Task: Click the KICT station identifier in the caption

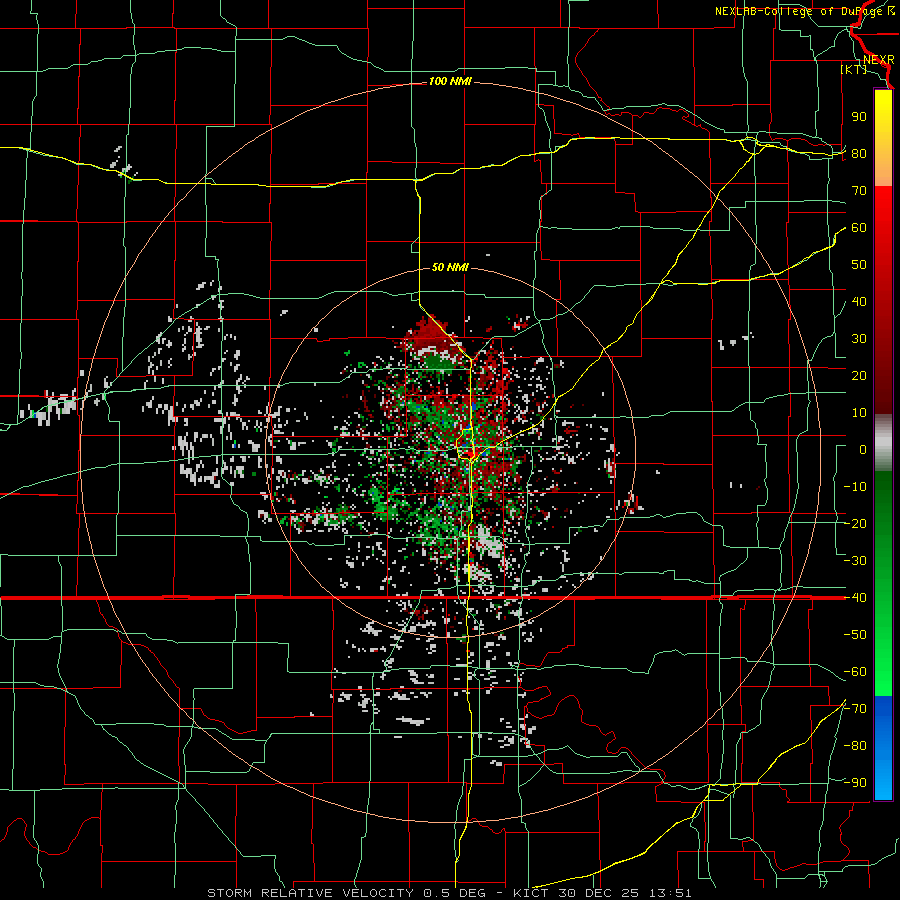Action: pyautogui.click(x=533, y=893)
